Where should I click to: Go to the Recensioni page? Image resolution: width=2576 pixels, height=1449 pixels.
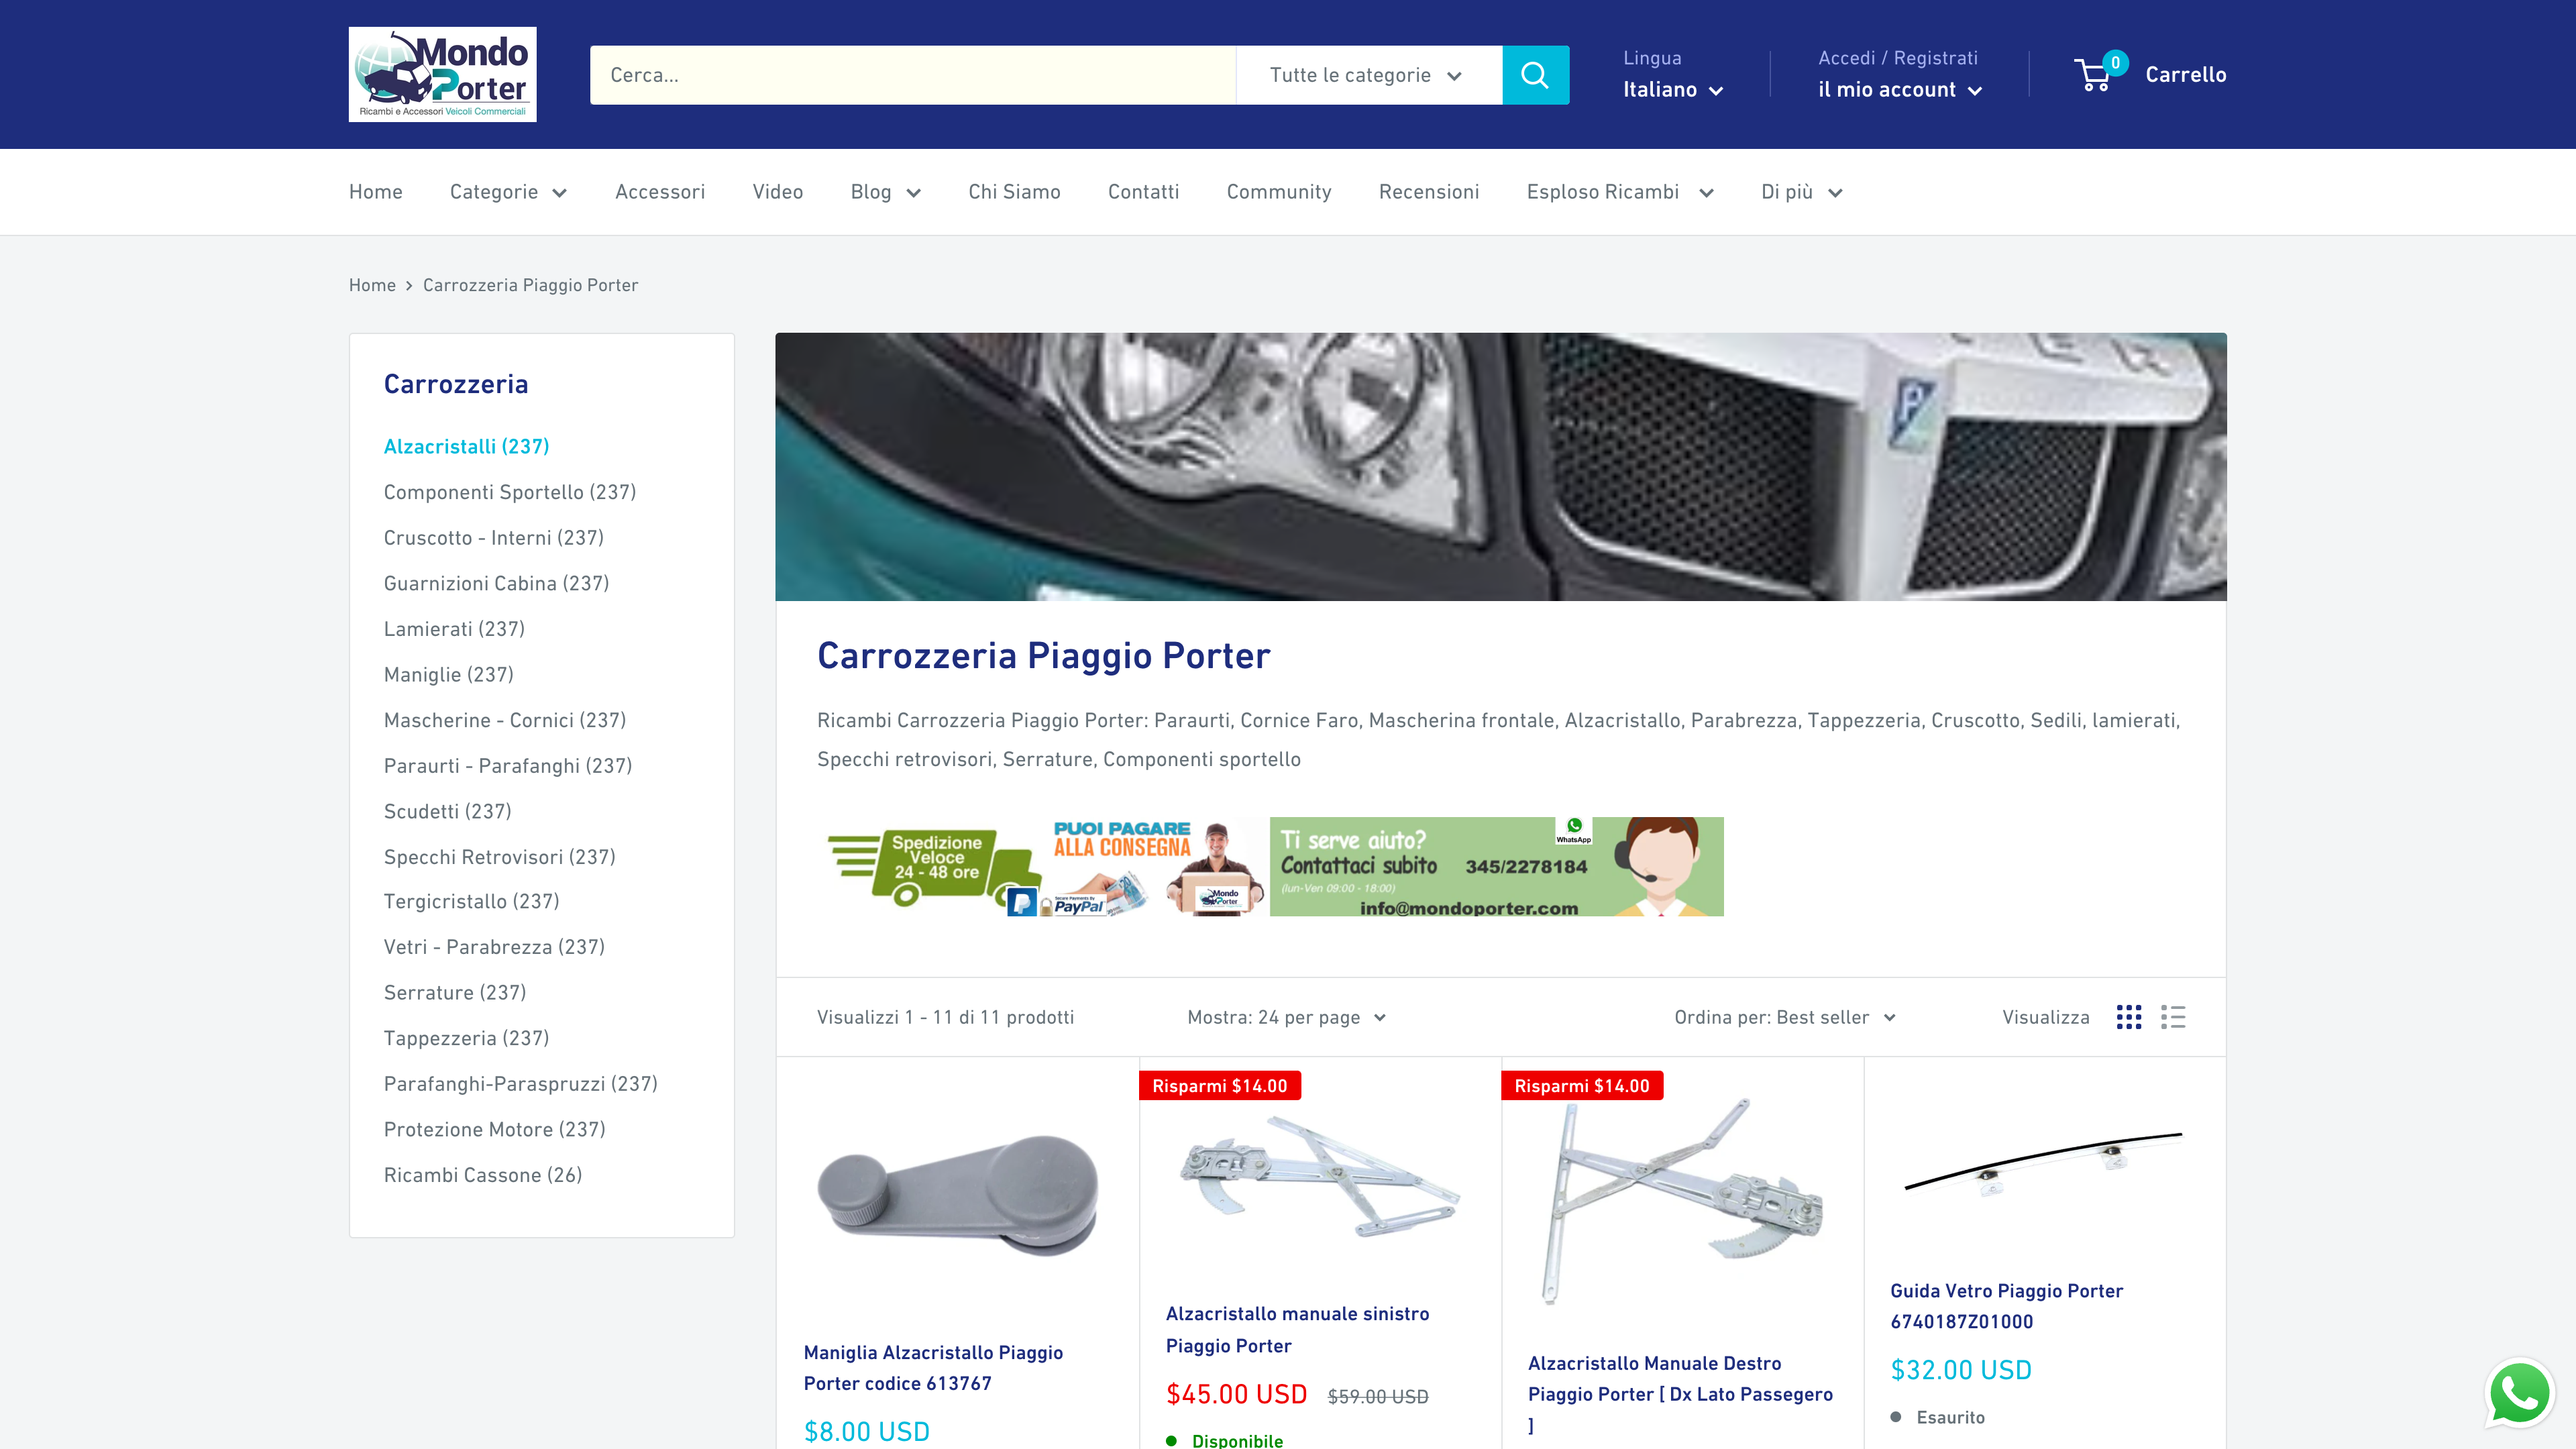[x=1428, y=192]
